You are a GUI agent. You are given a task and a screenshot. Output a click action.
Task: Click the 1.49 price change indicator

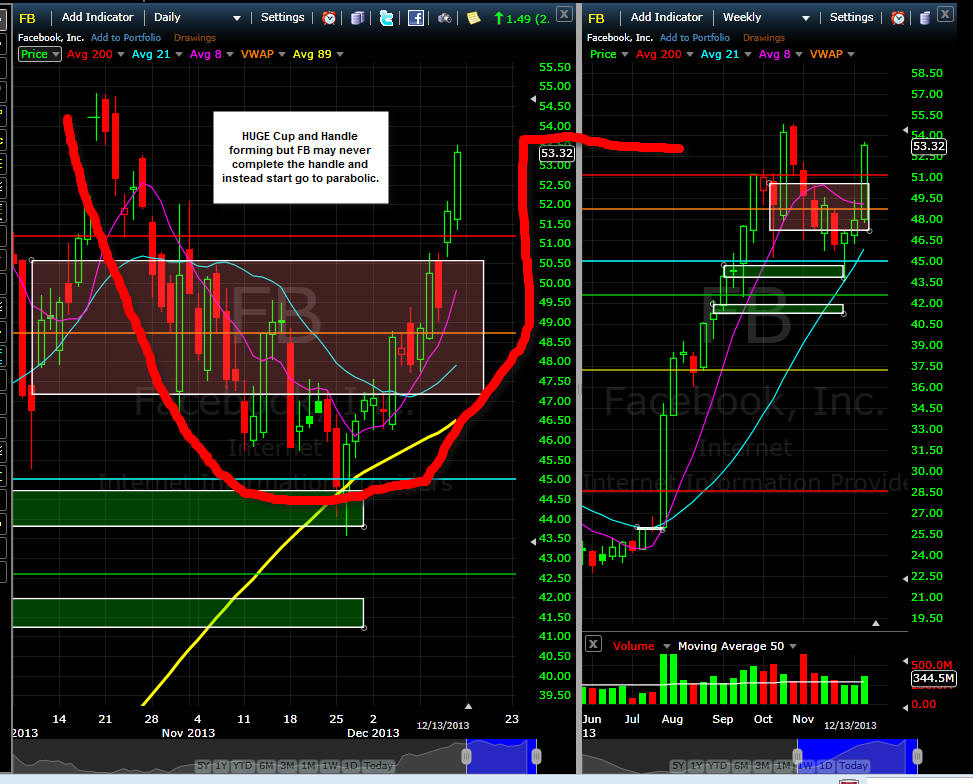point(521,19)
